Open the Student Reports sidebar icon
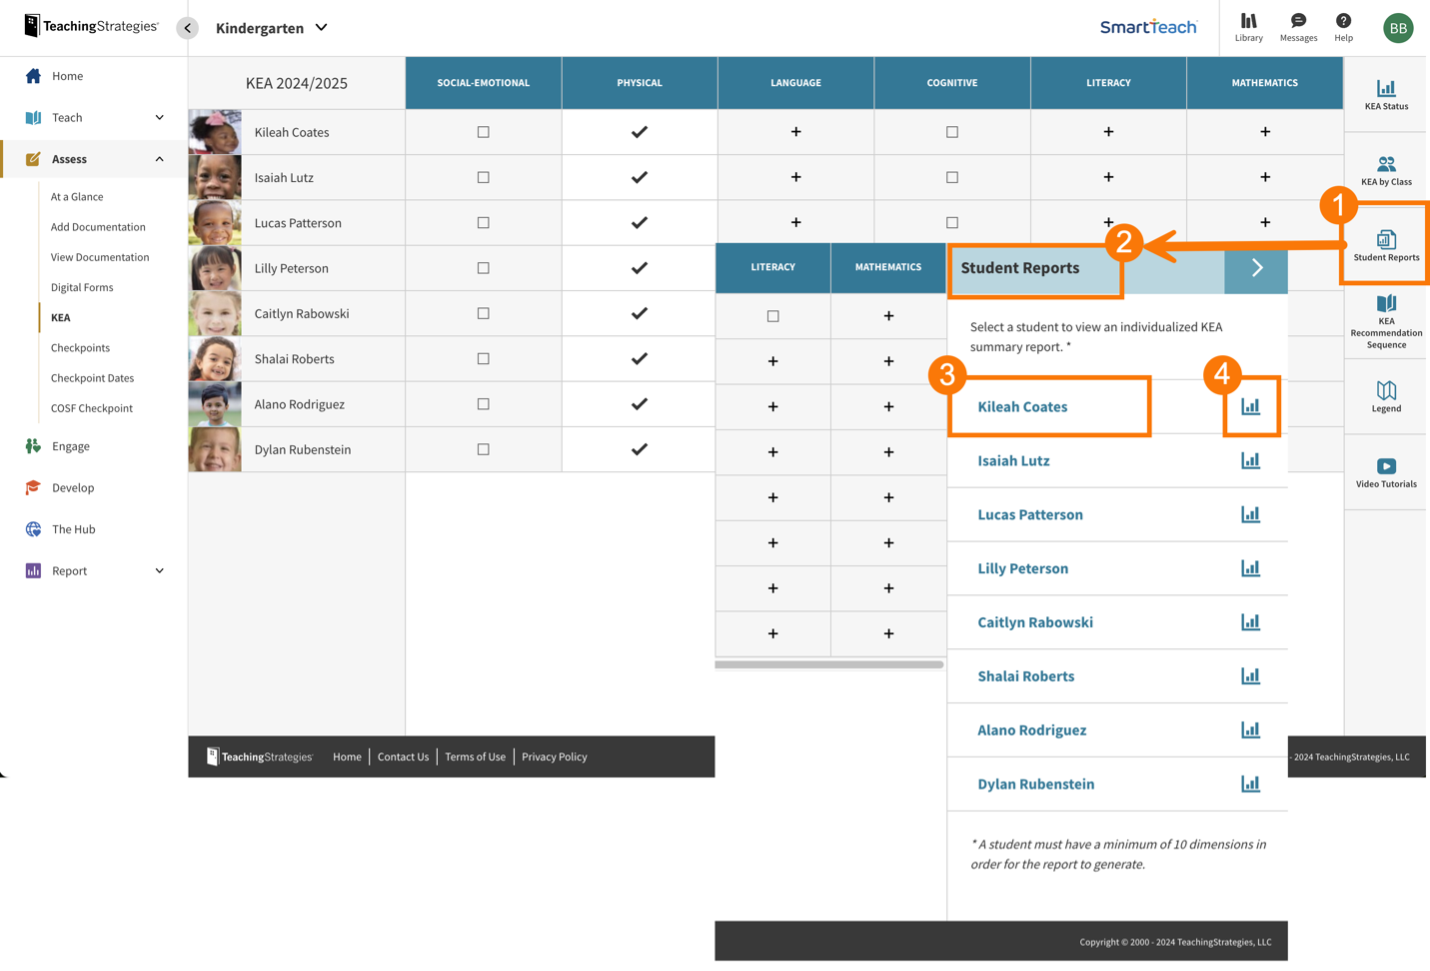Viewport: 1430px width, 971px height. coord(1386,245)
